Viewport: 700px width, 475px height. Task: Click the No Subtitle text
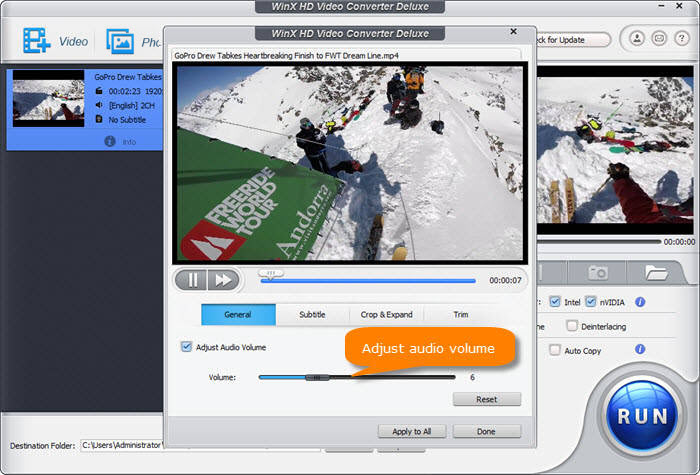coord(127,120)
